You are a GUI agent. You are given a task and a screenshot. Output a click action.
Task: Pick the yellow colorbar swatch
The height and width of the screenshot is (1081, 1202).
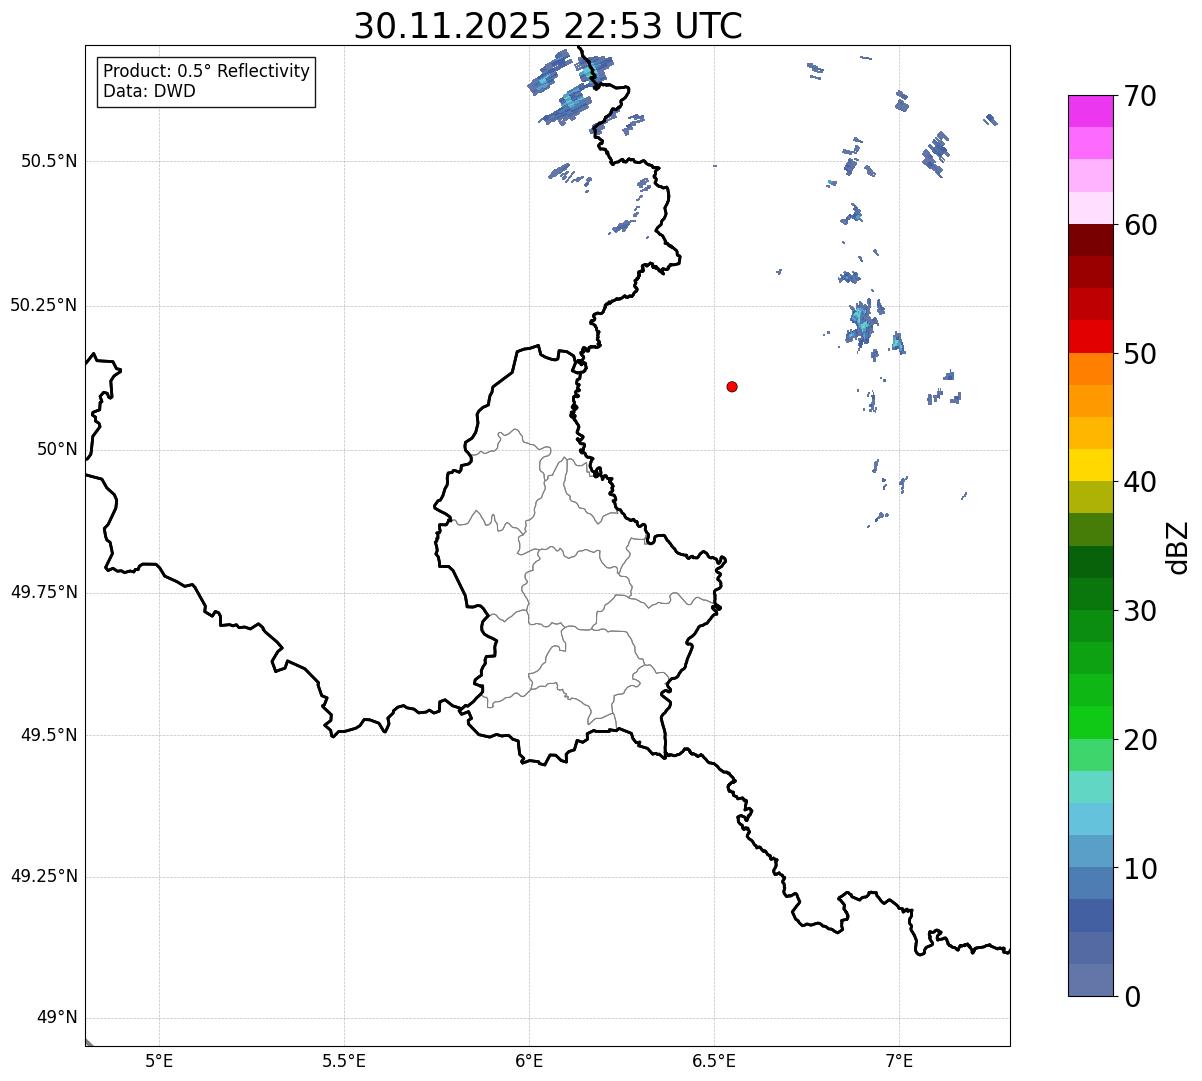tap(1091, 466)
